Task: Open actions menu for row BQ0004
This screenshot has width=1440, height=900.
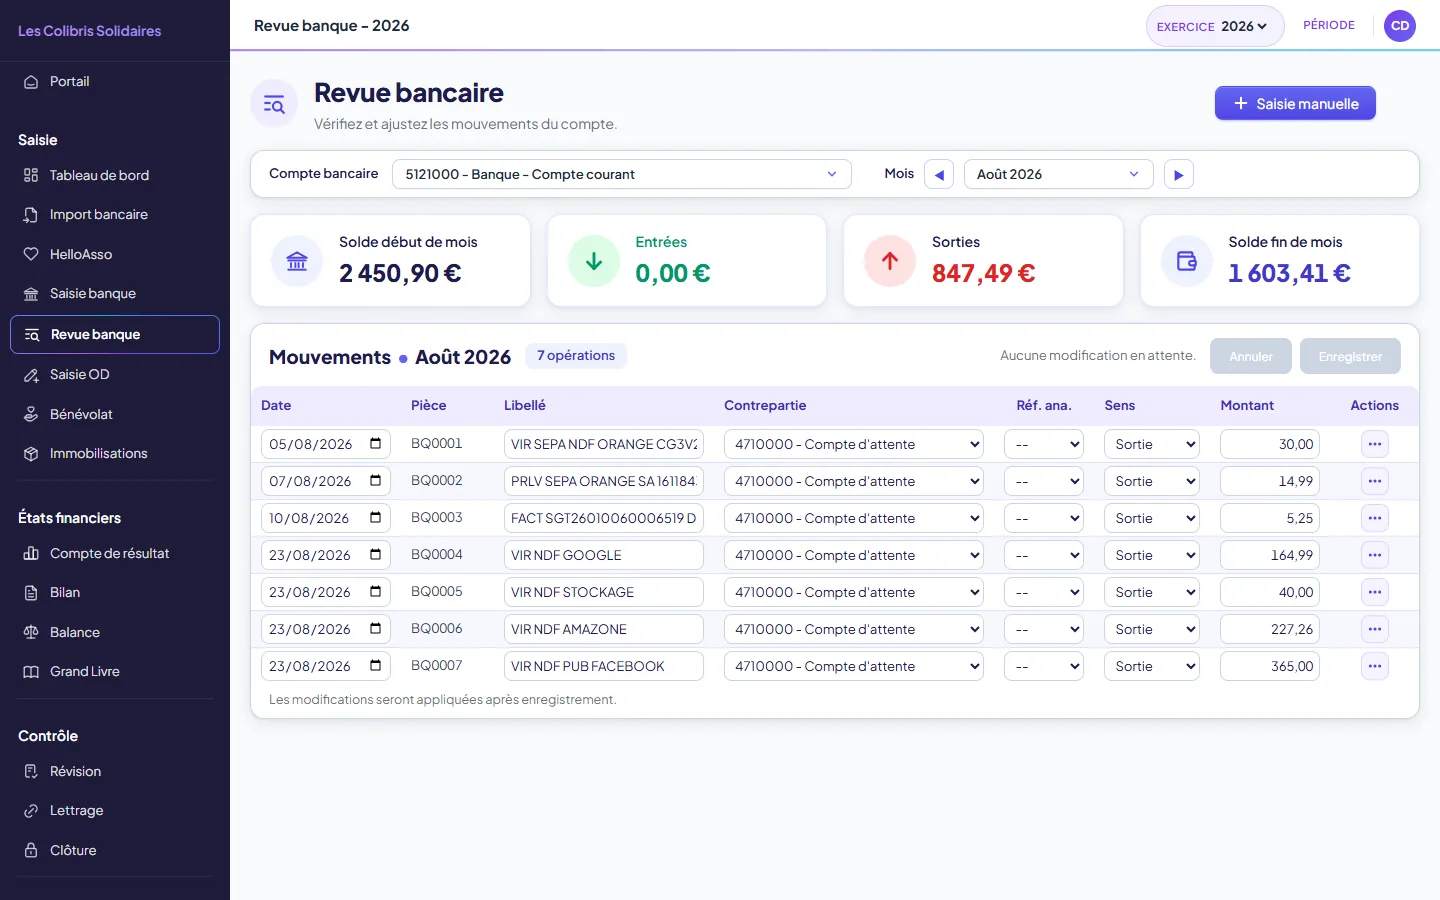Action: click(x=1375, y=555)
